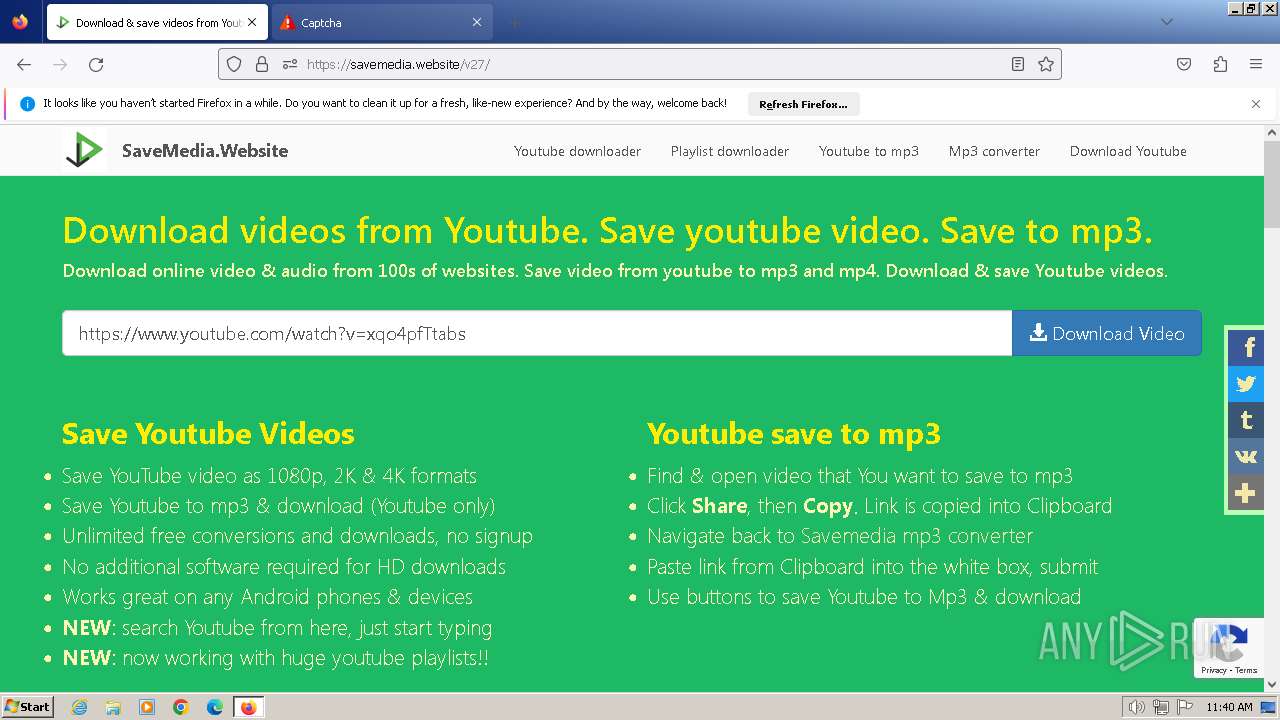Image resolution: width=1280 pixels, height=720 pixels.
Task: Bookmark this page with the star
Action: click(x=1046, y=64)
